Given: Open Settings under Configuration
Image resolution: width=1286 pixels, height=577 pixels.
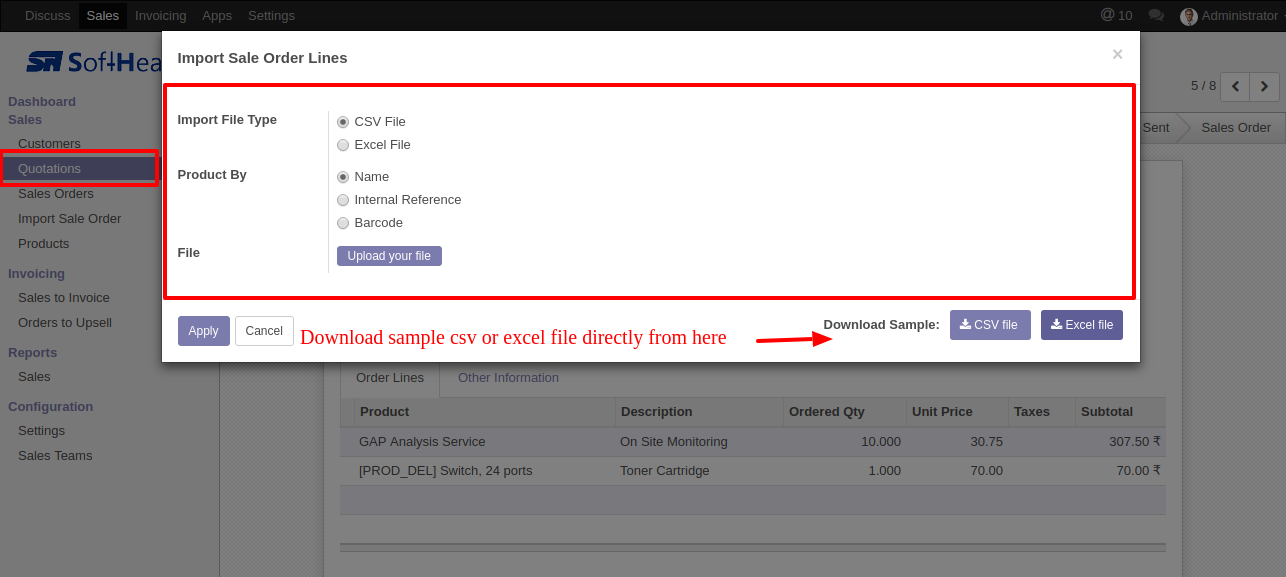Looking at the screenshot, I should pyautogui.click(x=41, y=431).
